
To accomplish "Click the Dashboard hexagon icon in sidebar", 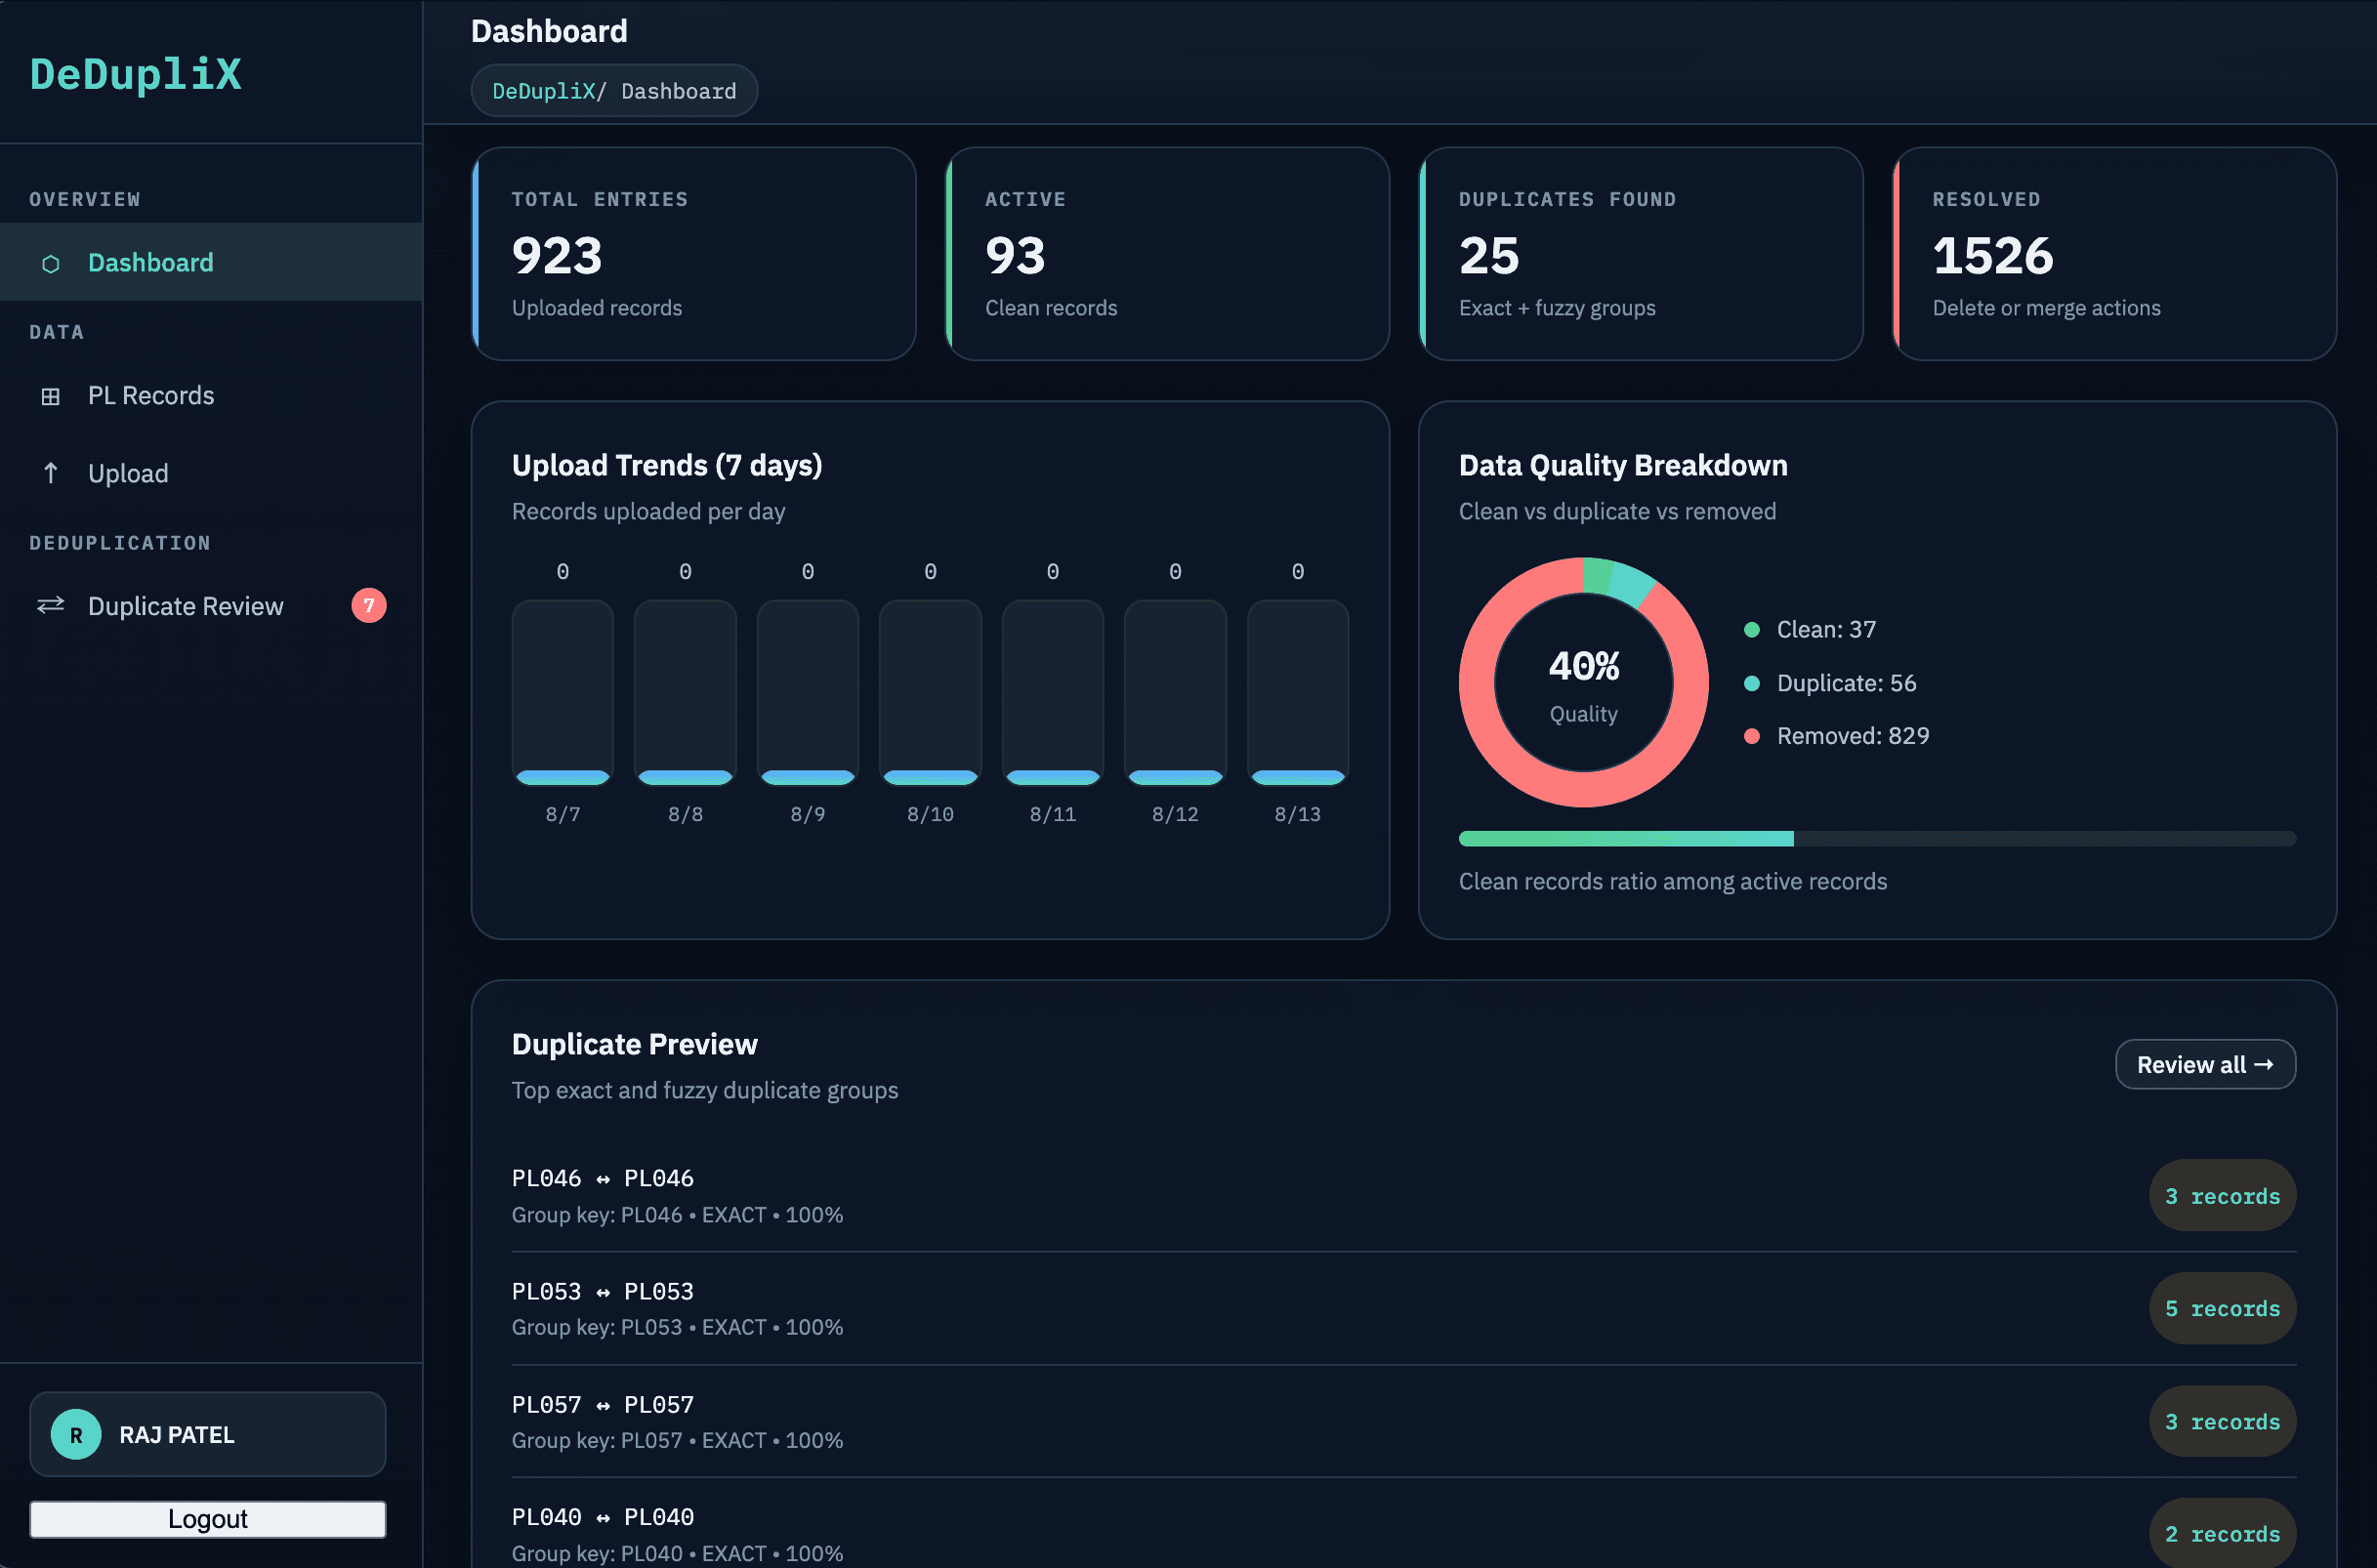I will pos(50,263).
